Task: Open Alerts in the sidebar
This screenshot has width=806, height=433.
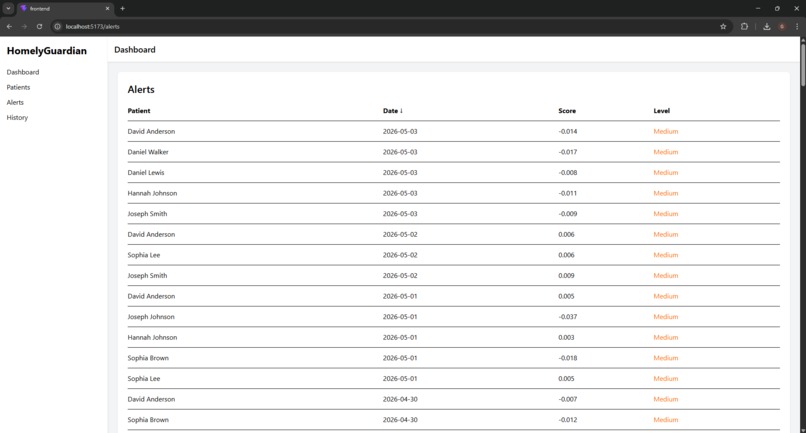Action: click(x=15, y=102)
